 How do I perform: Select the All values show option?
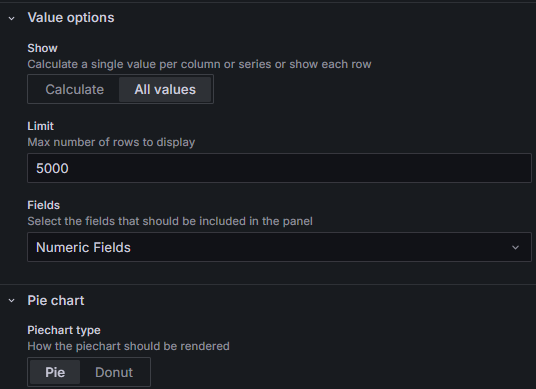point(165,90)
